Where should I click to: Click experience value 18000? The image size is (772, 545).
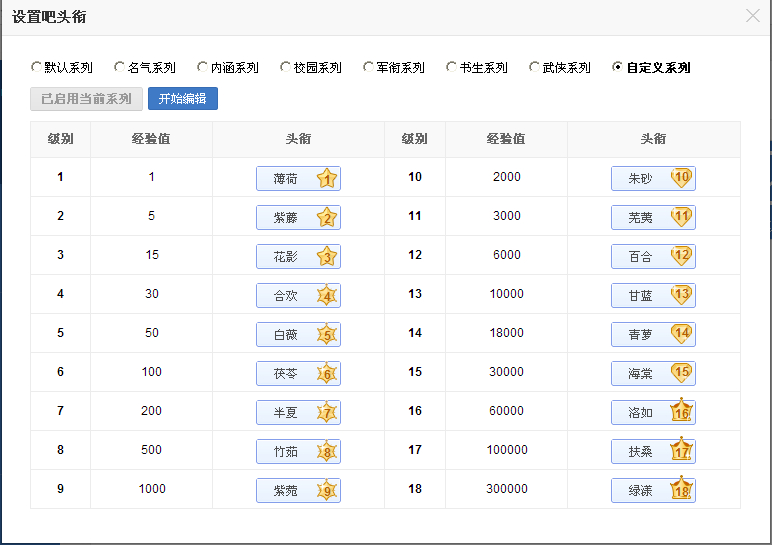[507, 333]
